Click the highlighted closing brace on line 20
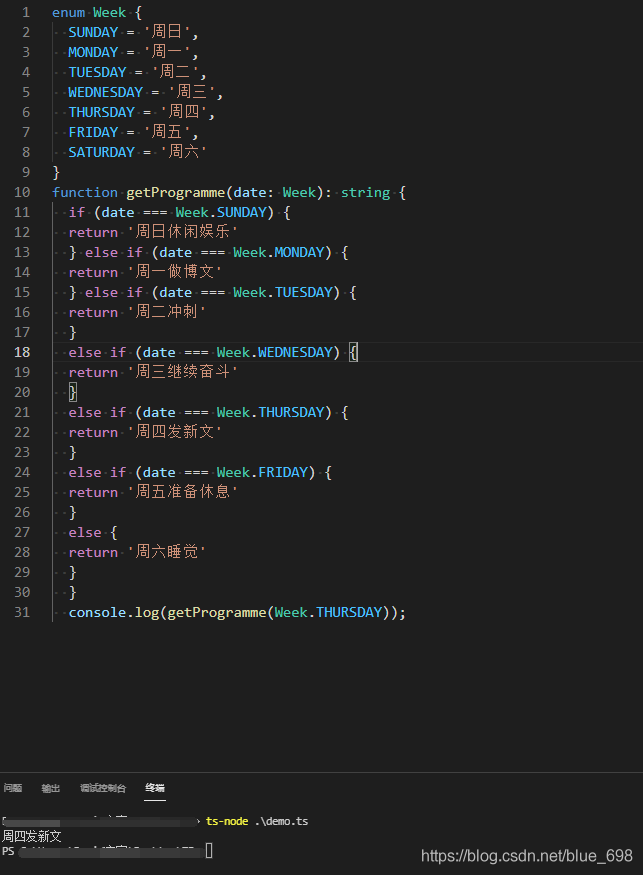The height and width of the screenshot is (875, 643). pos(73,392)
